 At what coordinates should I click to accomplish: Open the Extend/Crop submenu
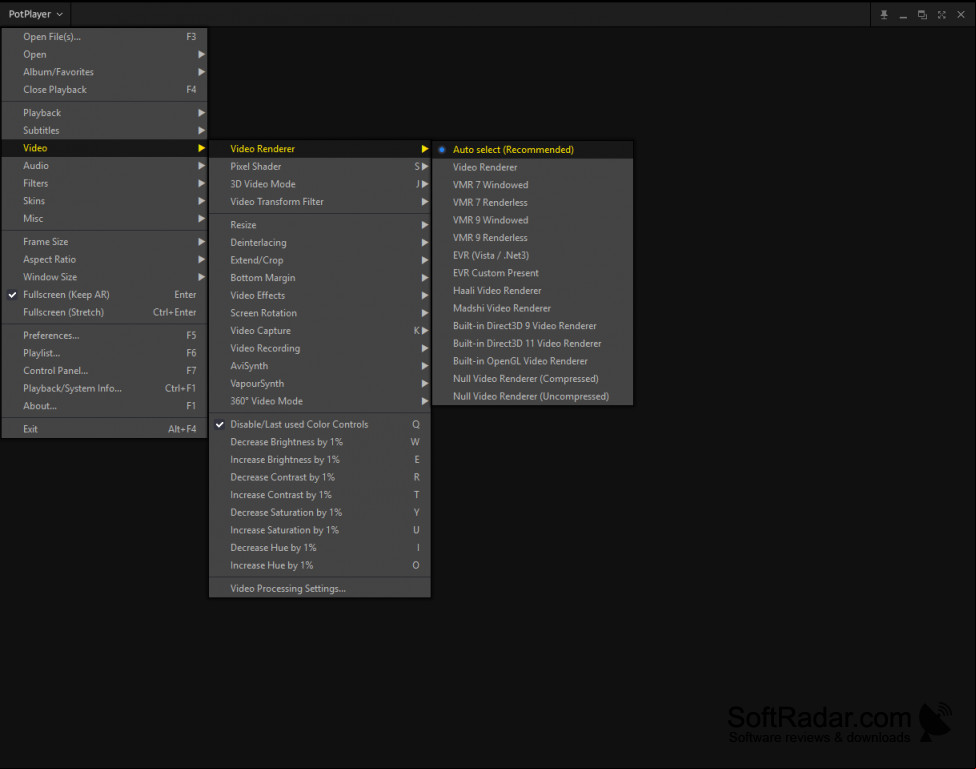(x=320, y=260)
